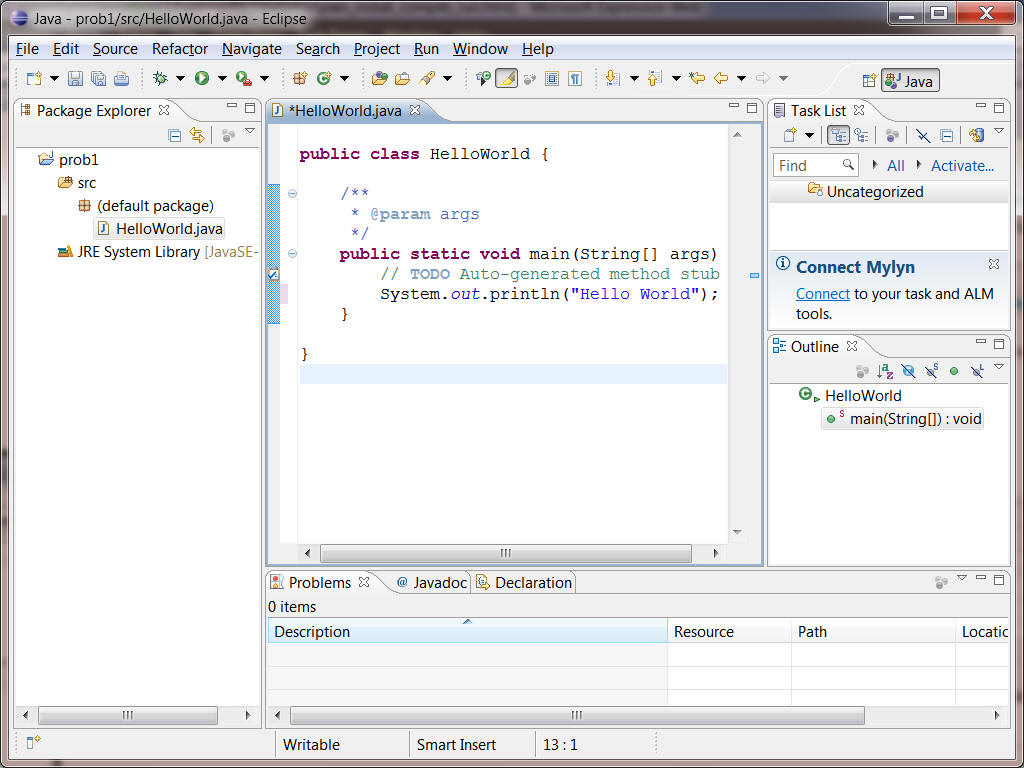
Task: Click the Next Annotation arrow icon
Action: click(613, 78)
